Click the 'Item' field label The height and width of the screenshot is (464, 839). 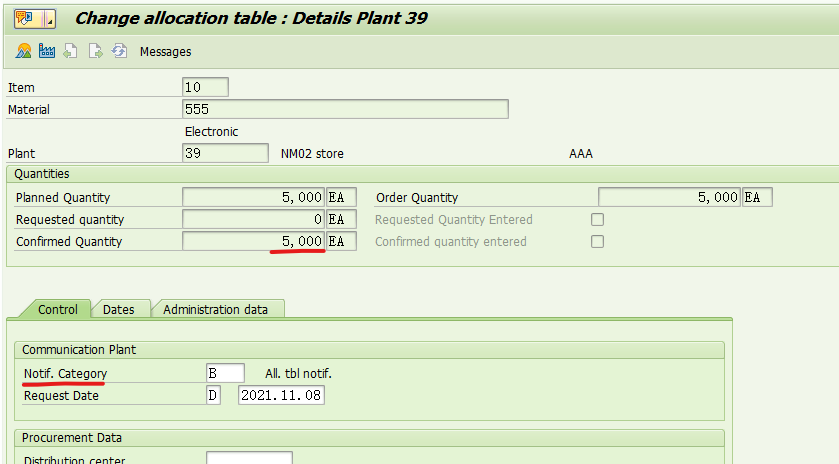tap(21, 88)
